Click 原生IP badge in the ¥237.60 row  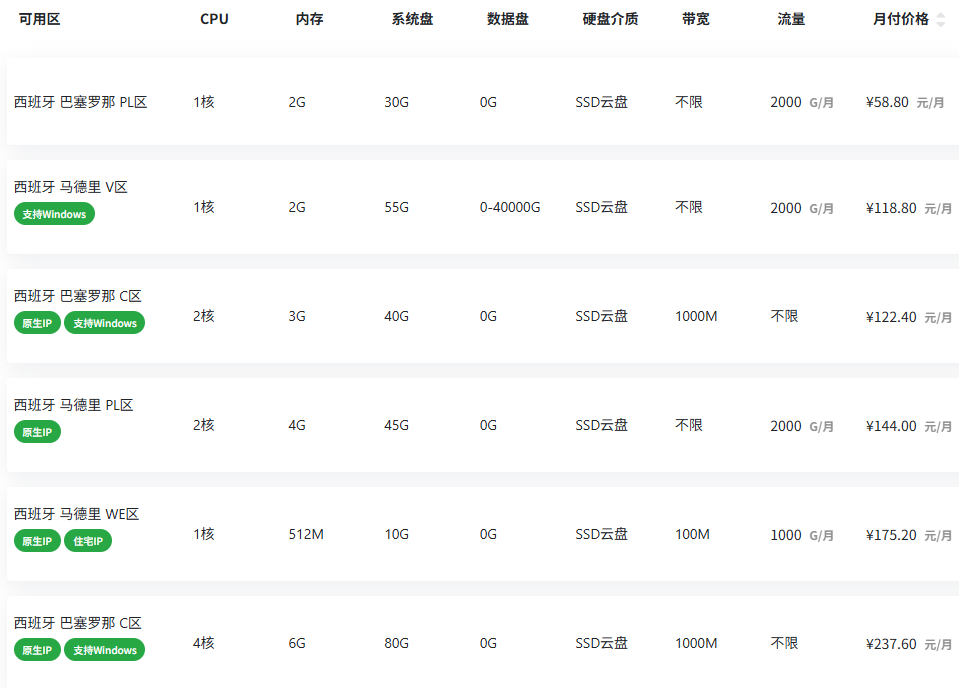pyautogui.click(x=37, y=650)
